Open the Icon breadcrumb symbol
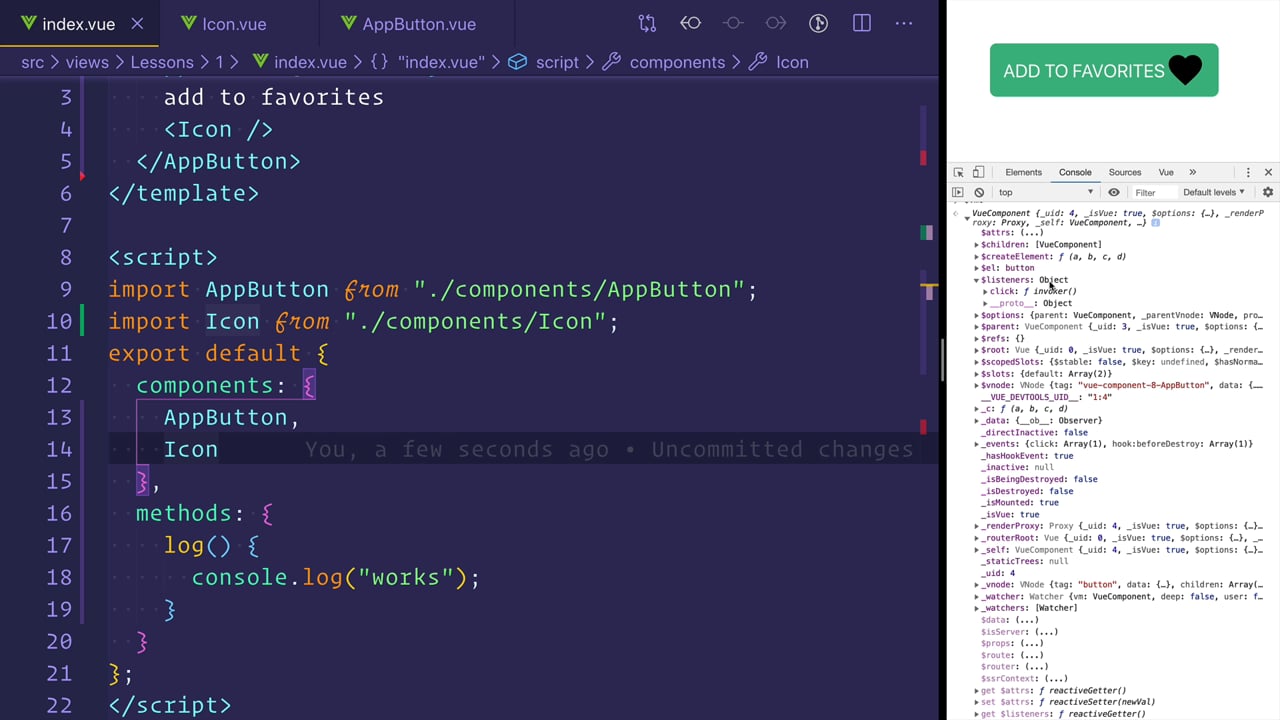The height and width of the screenshot is (720, 1280). point(779,62)
